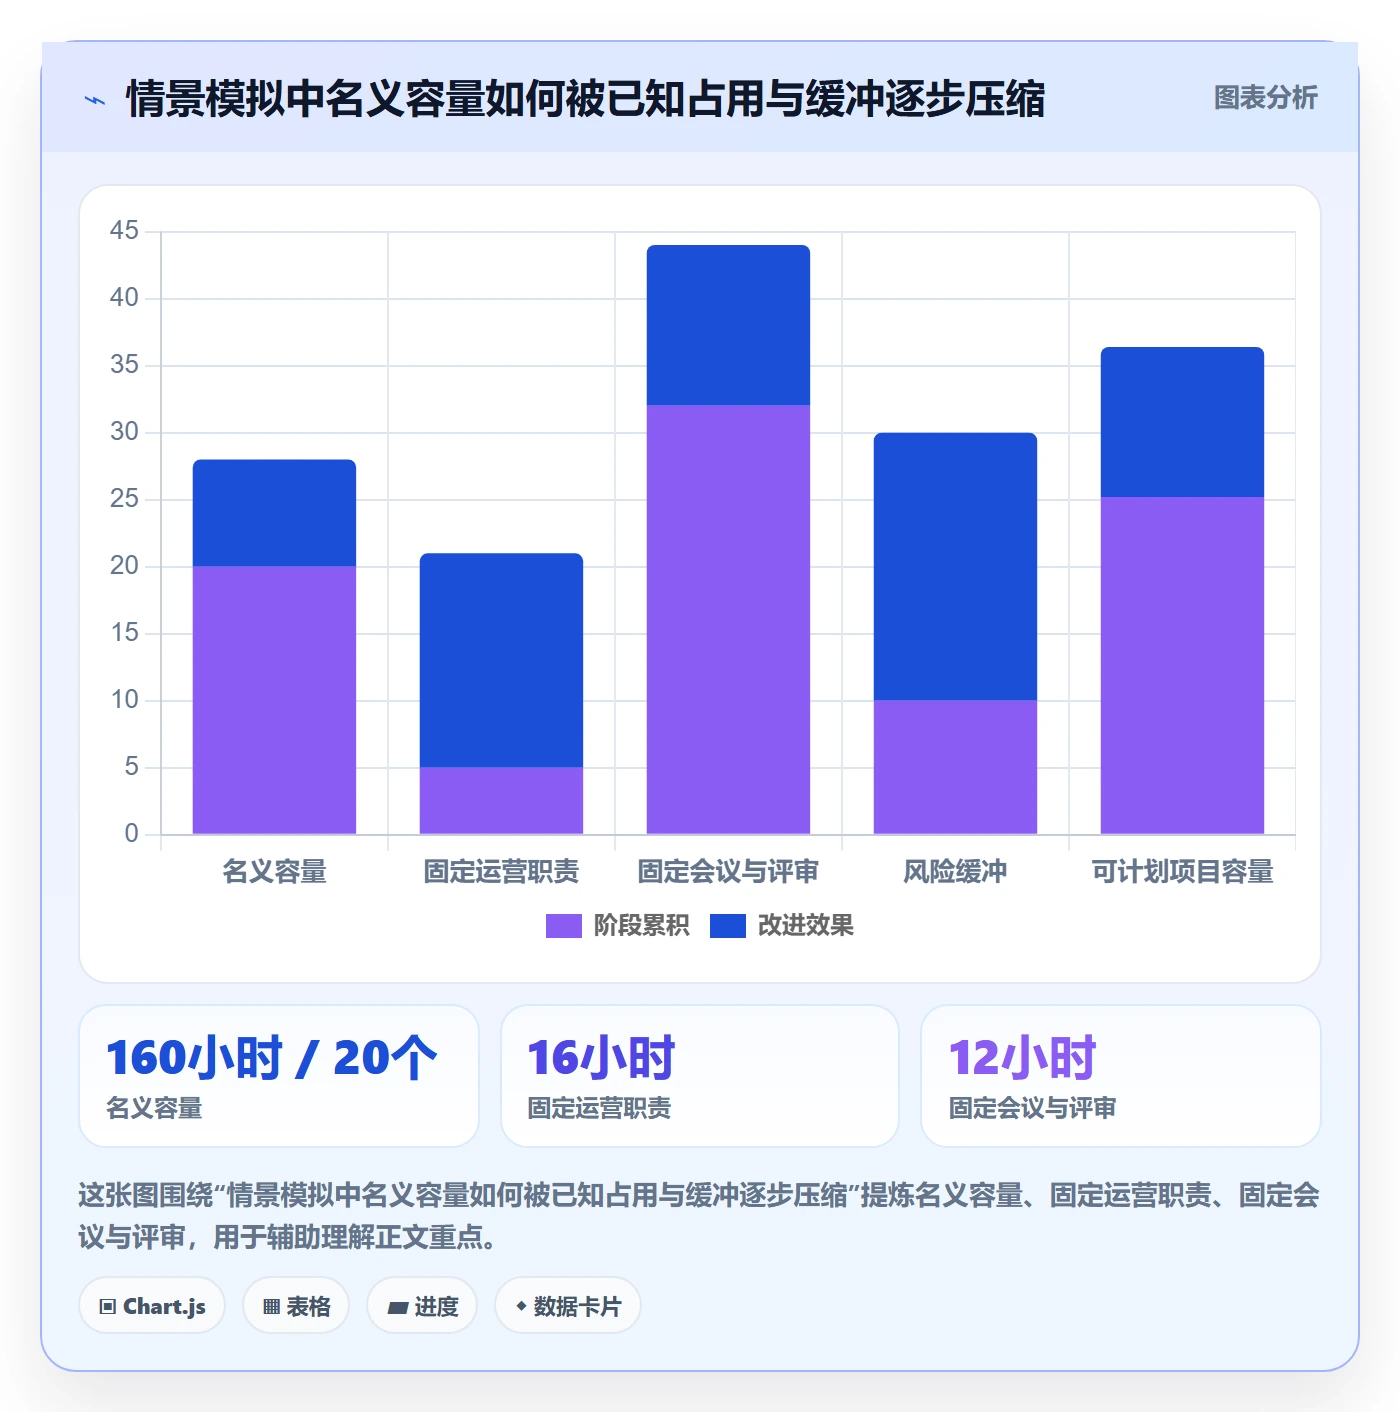Click the 风险缓冲 x-axis label
1400x1412 pixels.
(955, 872)
